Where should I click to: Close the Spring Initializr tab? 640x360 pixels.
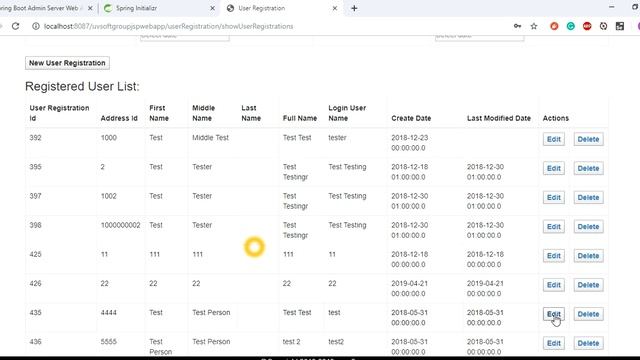tap(212, 8)
